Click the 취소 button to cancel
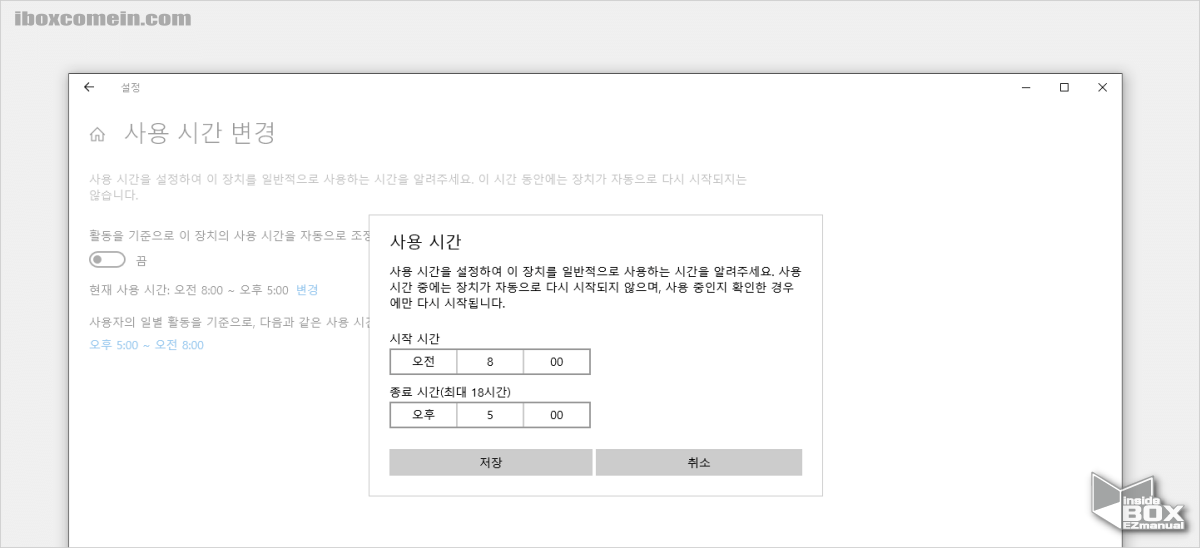Screen dimensions: 1200x548 point(699,462)
